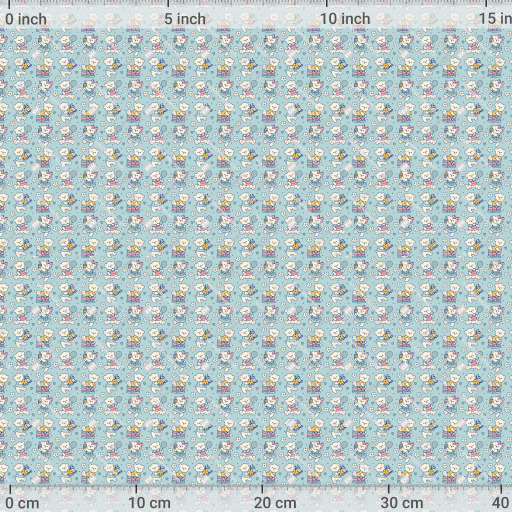The image size is (512, 512).
Task: Click the "0 inch" ruler label
Action: click(x=26, y=19)
